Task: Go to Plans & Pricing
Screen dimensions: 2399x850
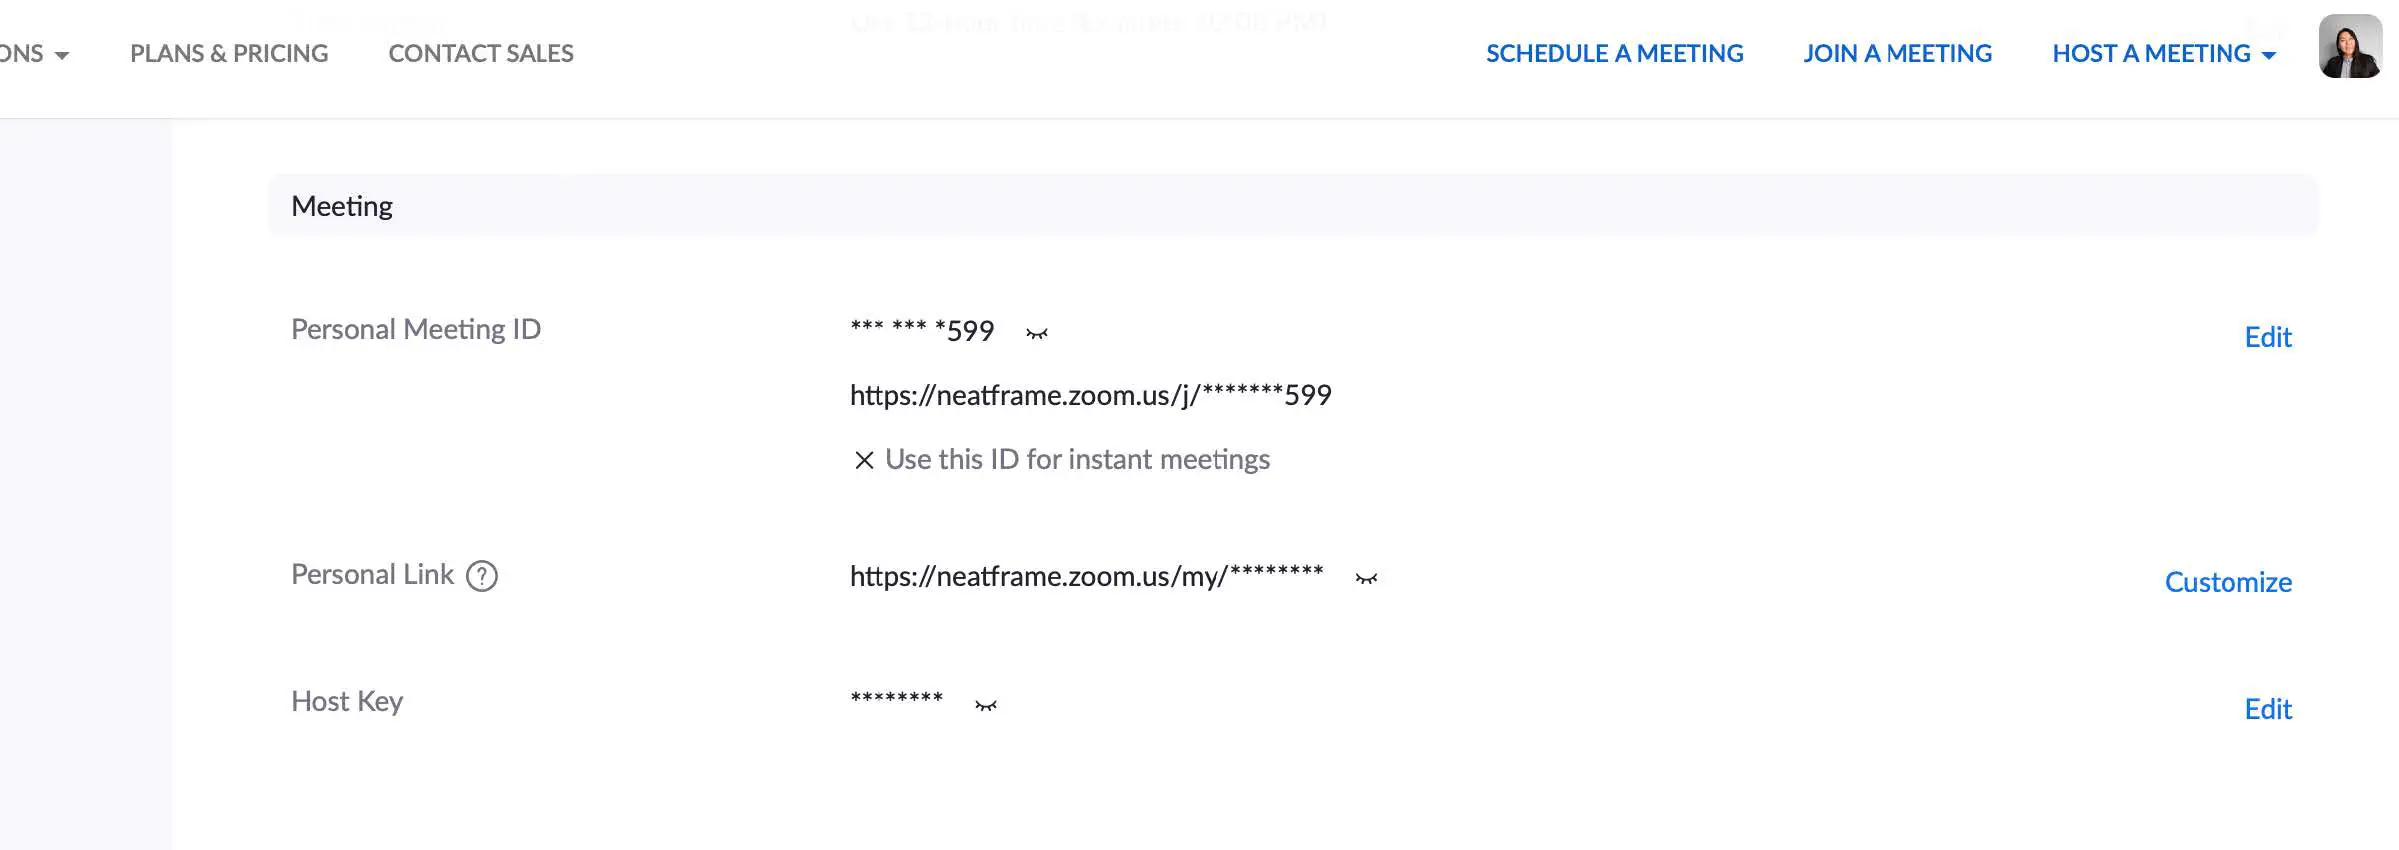Action: click(229, 54)
